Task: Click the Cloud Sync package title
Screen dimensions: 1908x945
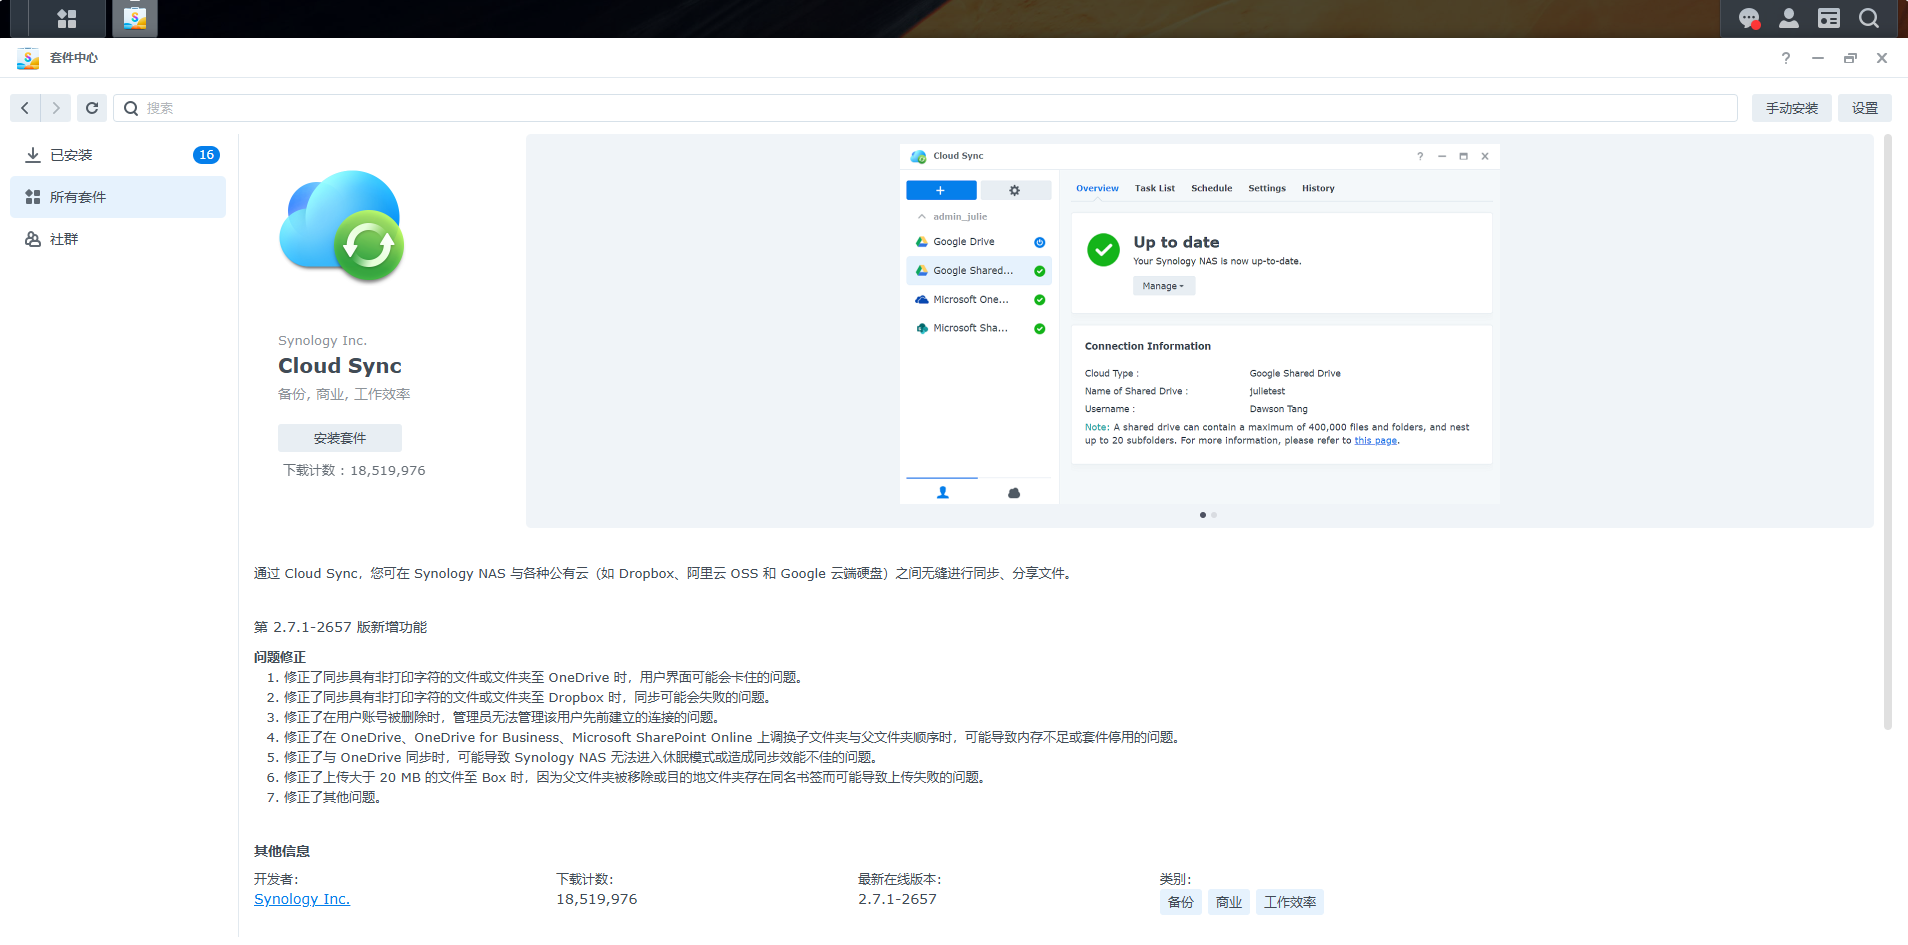Action: click(x=340, y=366)
